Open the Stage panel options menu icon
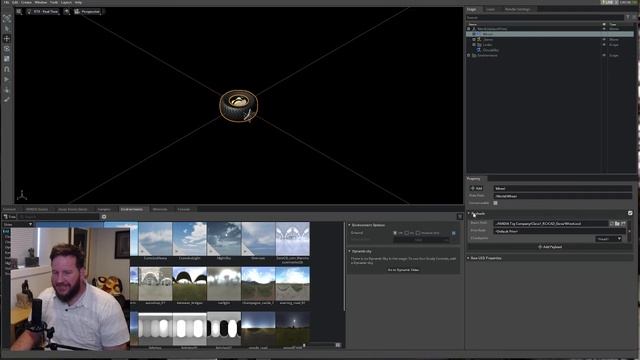Screen dimensions: 640x360 pyautogui.click(x=634, y=17)
